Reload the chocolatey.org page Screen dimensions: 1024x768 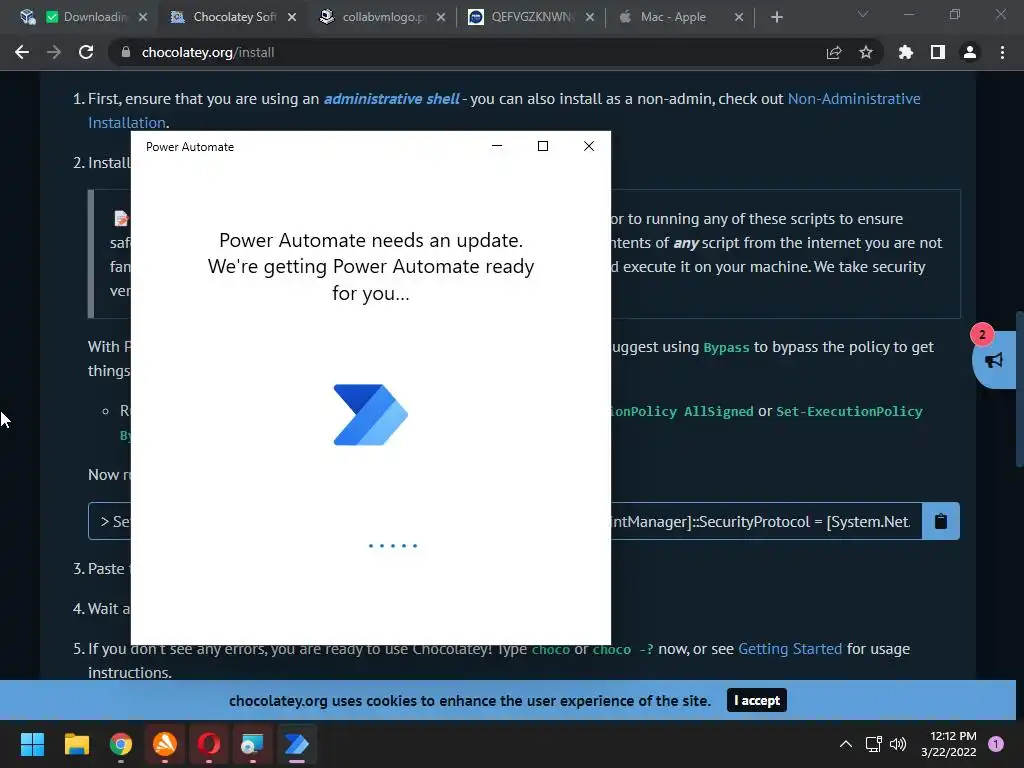point(86,52)
